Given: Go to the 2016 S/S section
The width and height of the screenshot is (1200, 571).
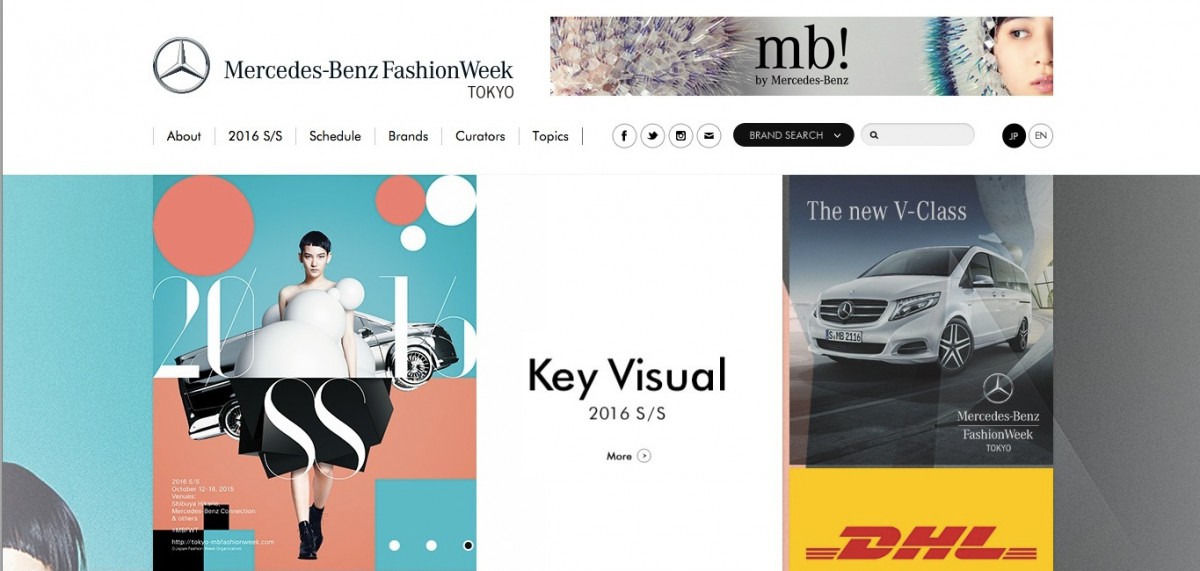Looking at the screenshot, I should coord(255,136).
